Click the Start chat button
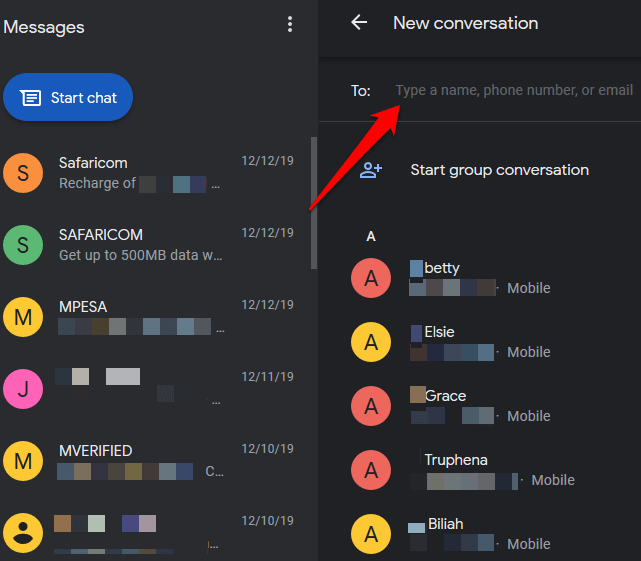Viewport: 641px width, 561px height. (68, 97)
